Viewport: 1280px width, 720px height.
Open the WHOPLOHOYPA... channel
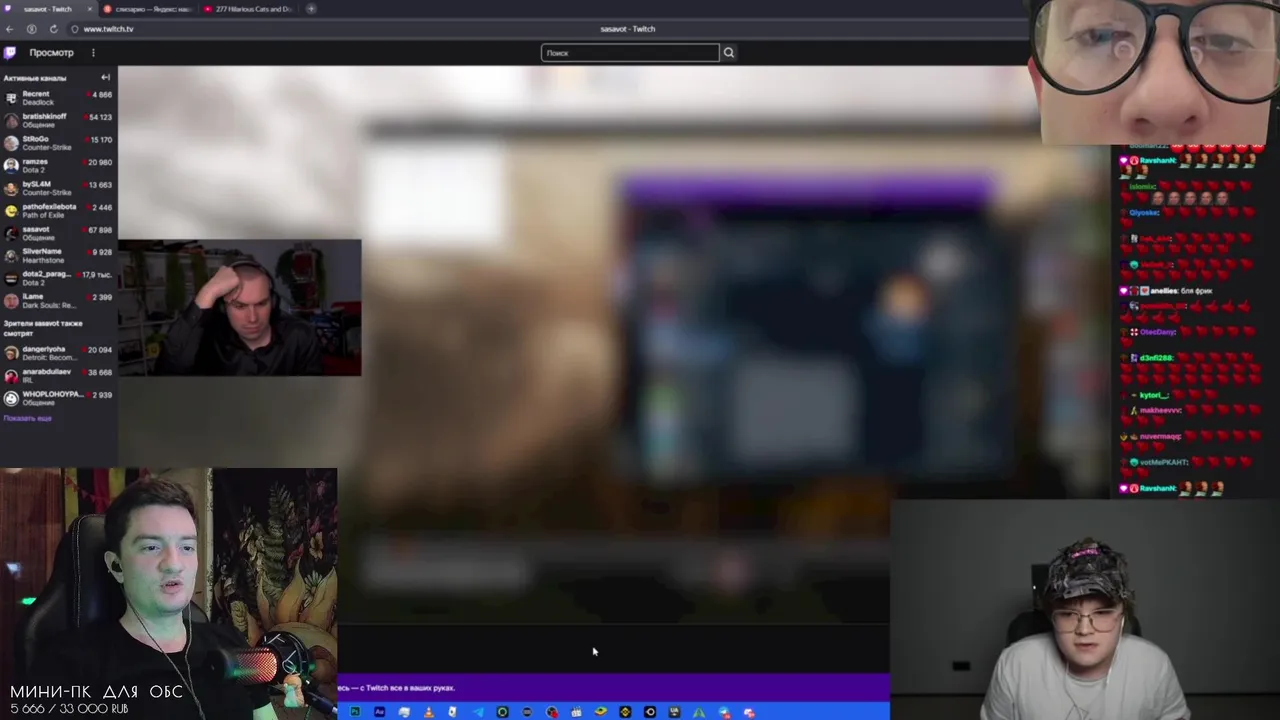click(58, 398)
